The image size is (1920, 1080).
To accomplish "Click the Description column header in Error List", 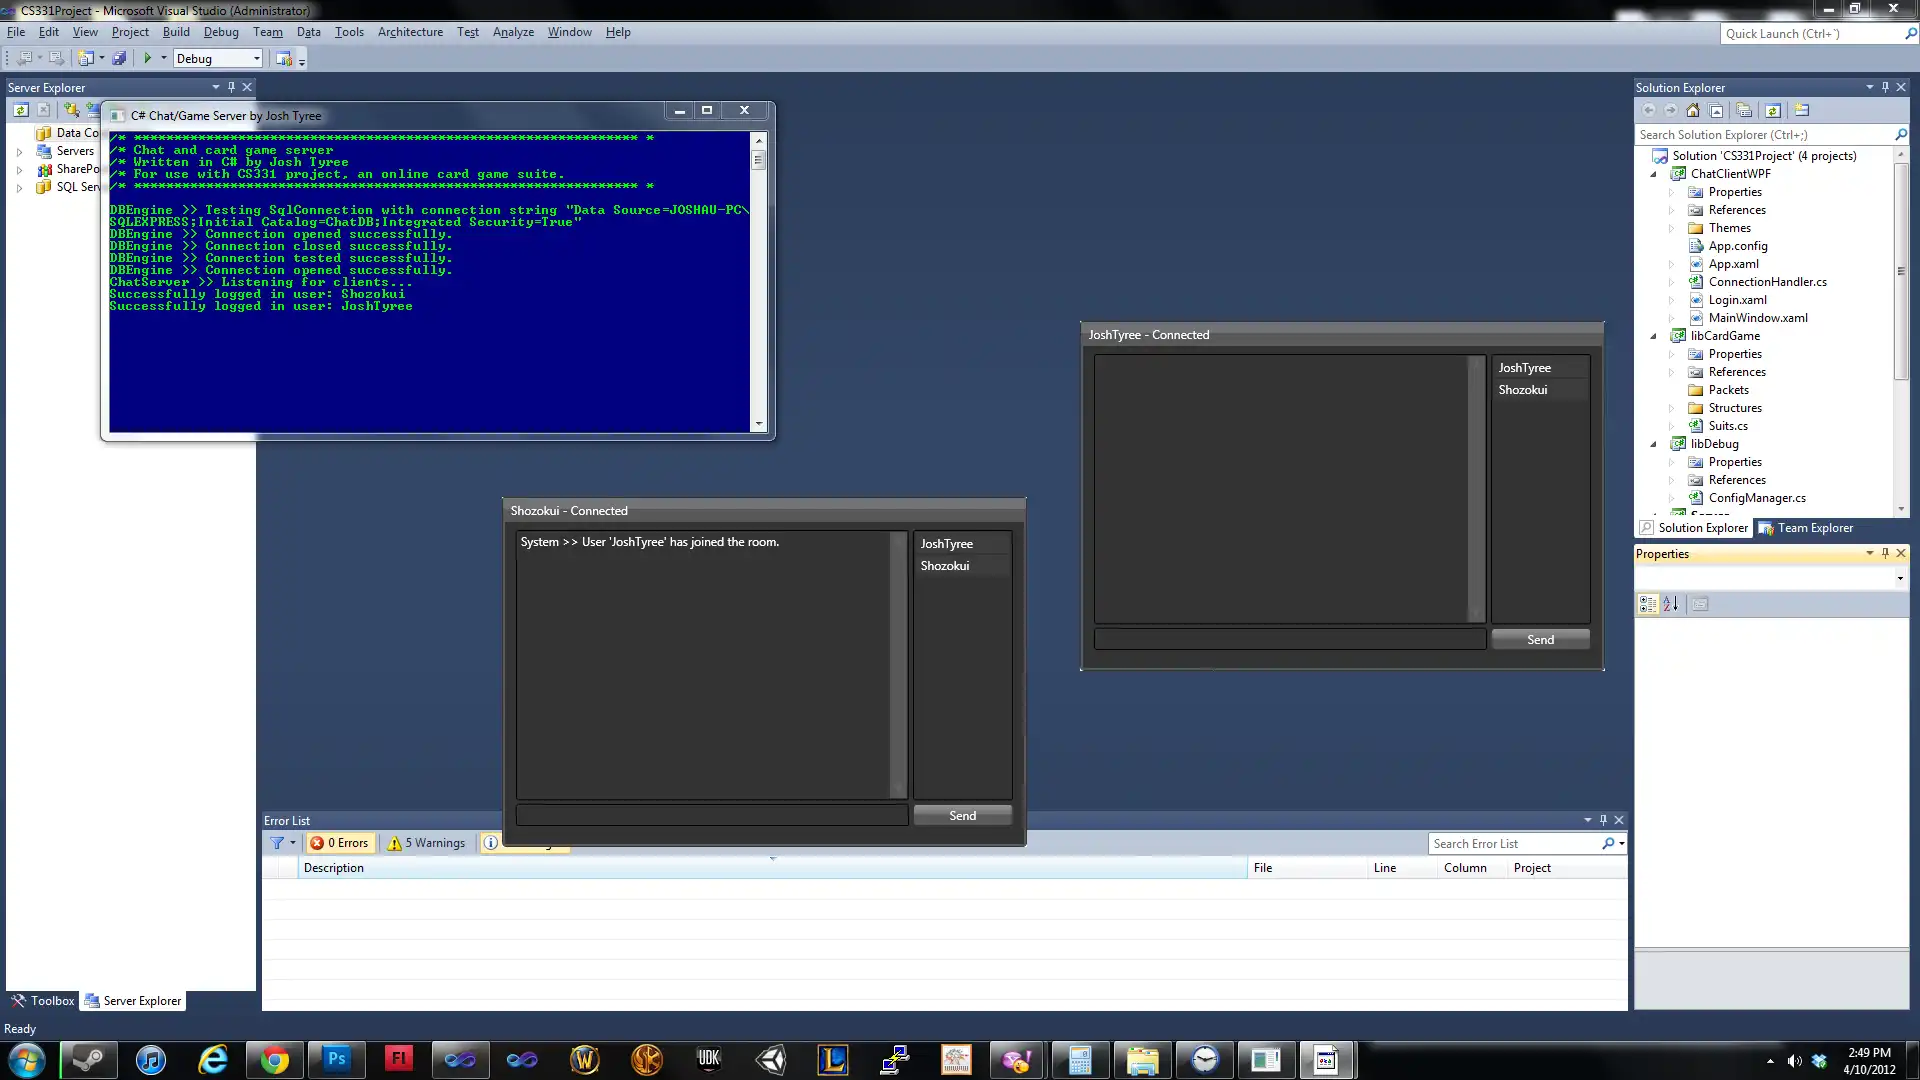I will pos(774,868).
